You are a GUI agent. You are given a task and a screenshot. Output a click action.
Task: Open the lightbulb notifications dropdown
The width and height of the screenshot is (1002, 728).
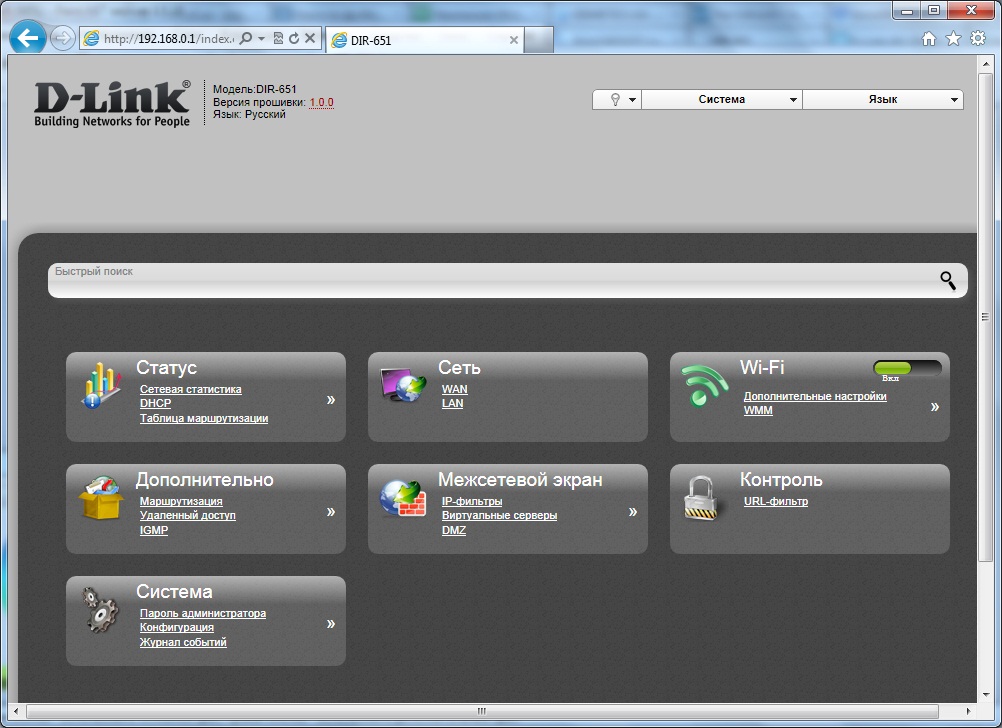tap(617, 100)
